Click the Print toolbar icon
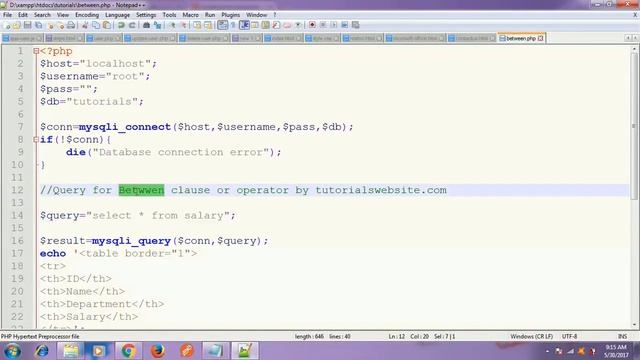The width and height of the screenshot is (640, 360). tap(71, 25)
